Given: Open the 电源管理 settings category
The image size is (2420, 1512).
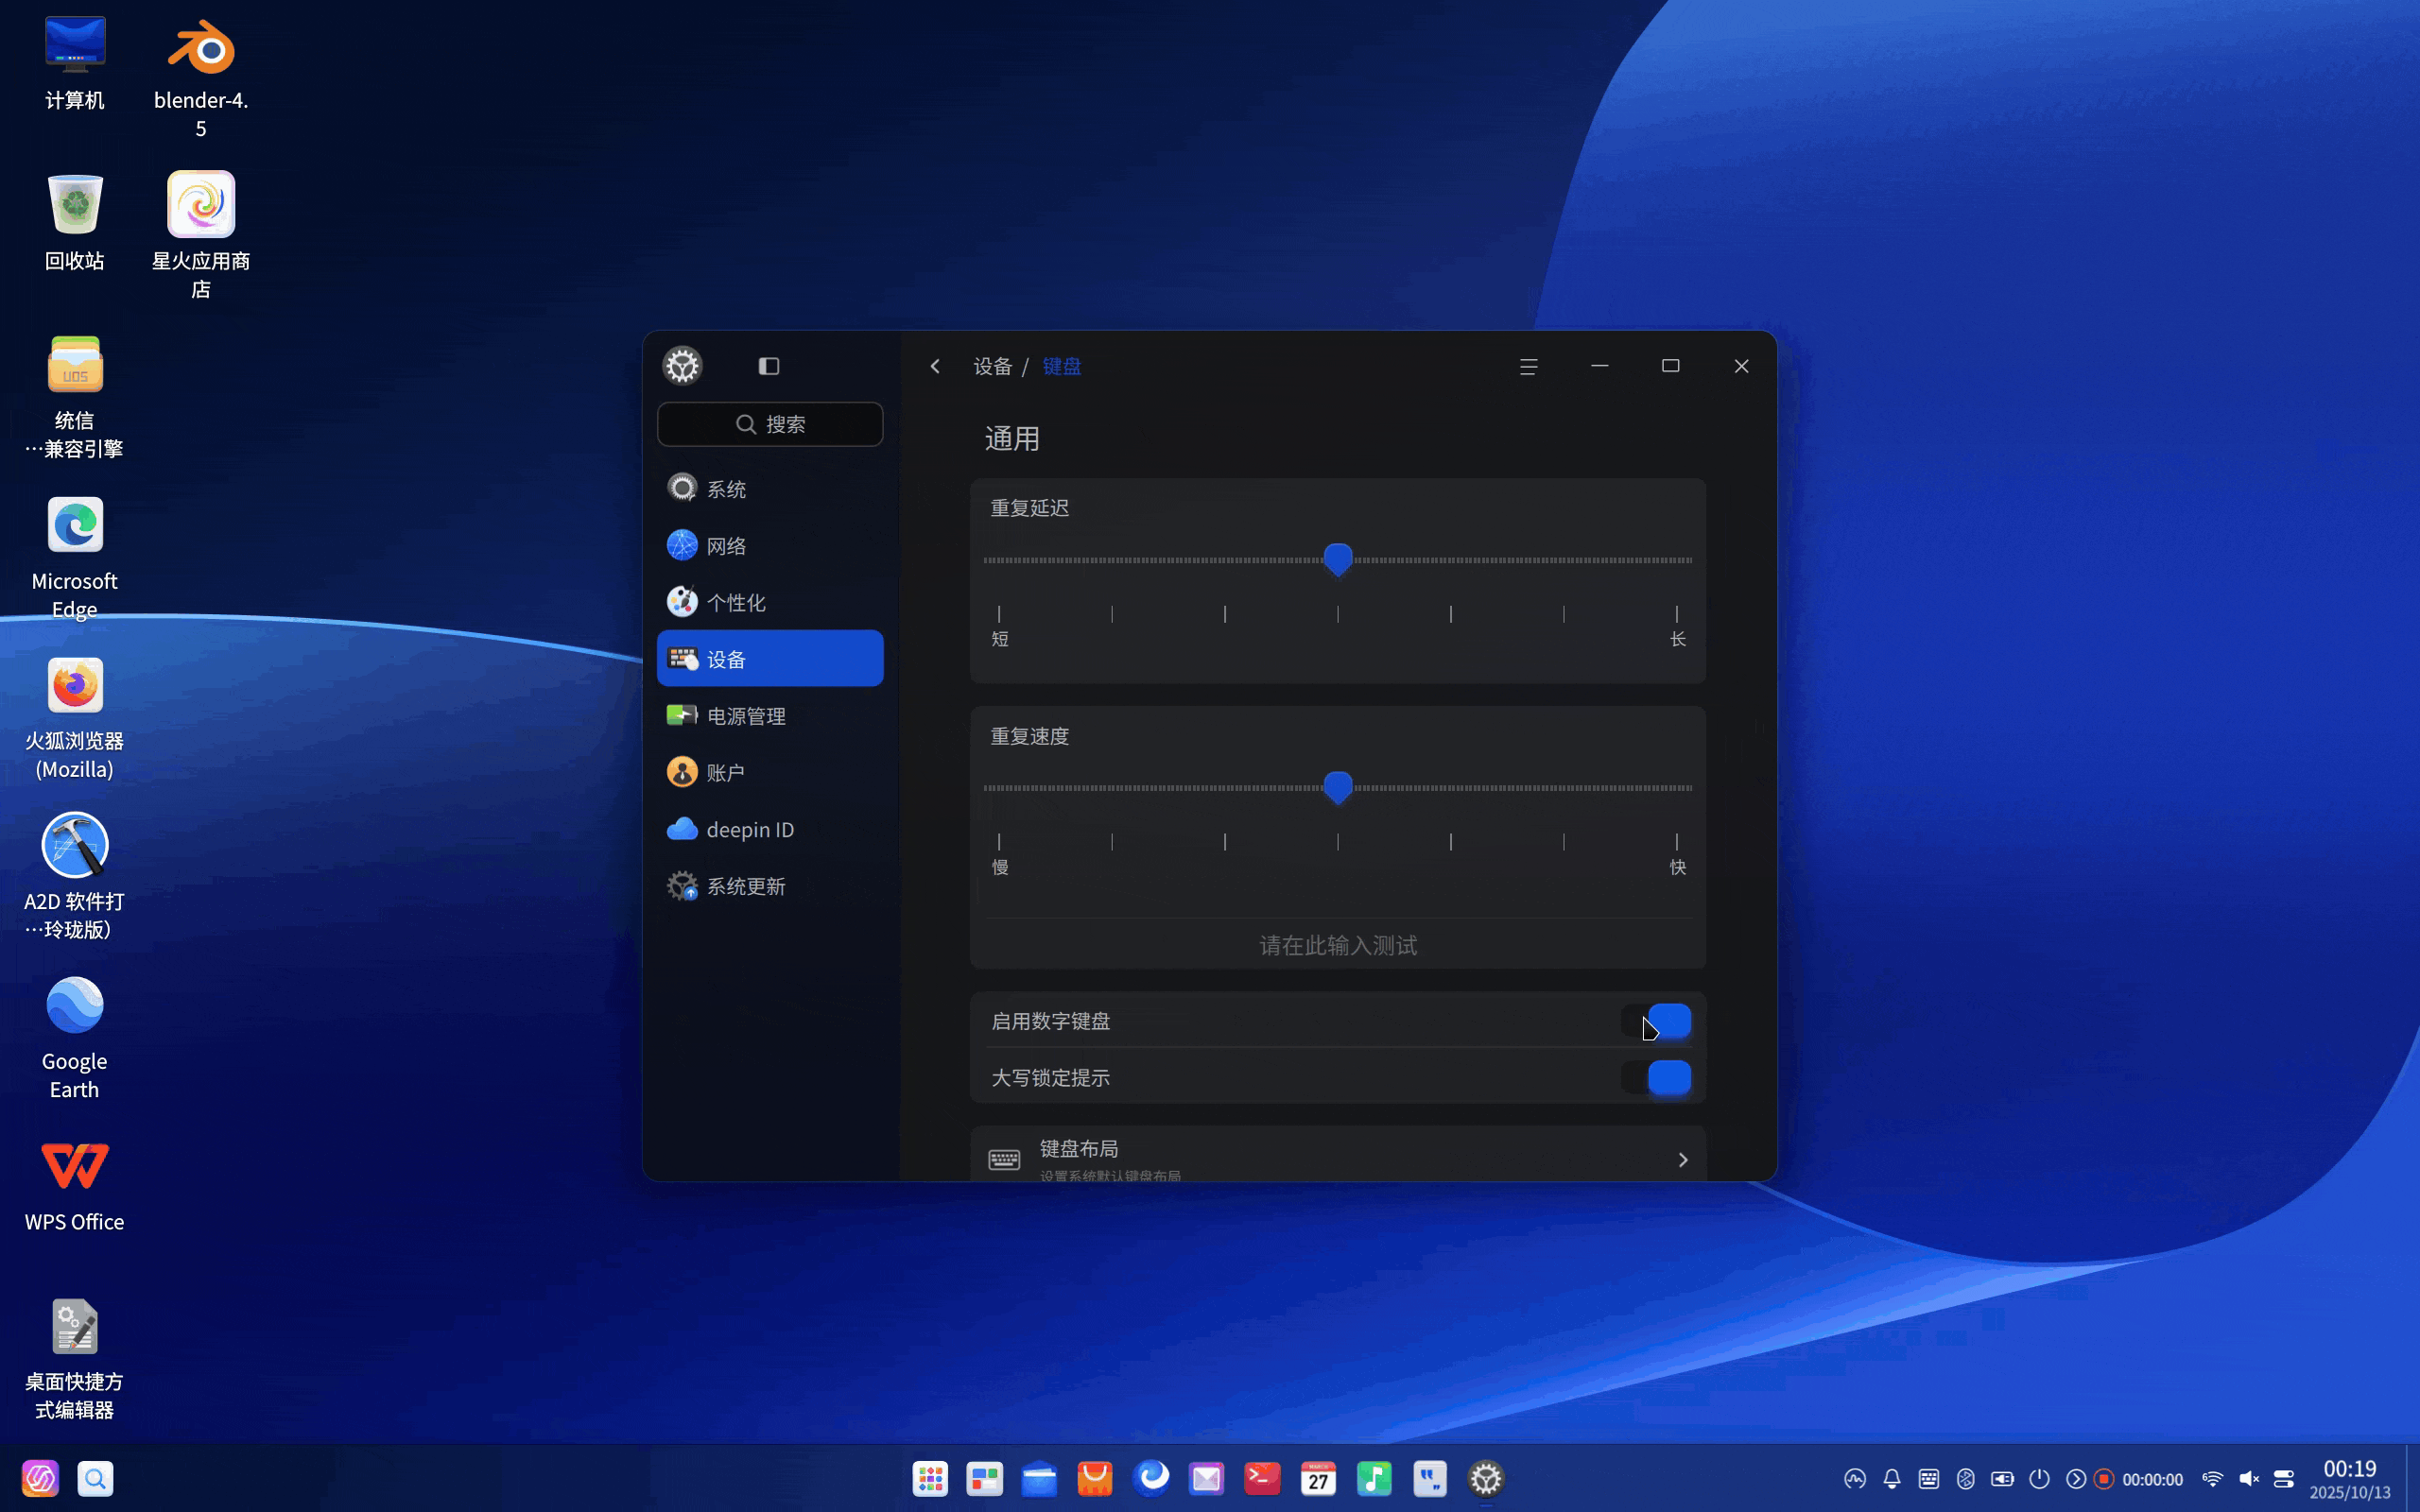Looking at the screenshot, I should tap(770, 716).
